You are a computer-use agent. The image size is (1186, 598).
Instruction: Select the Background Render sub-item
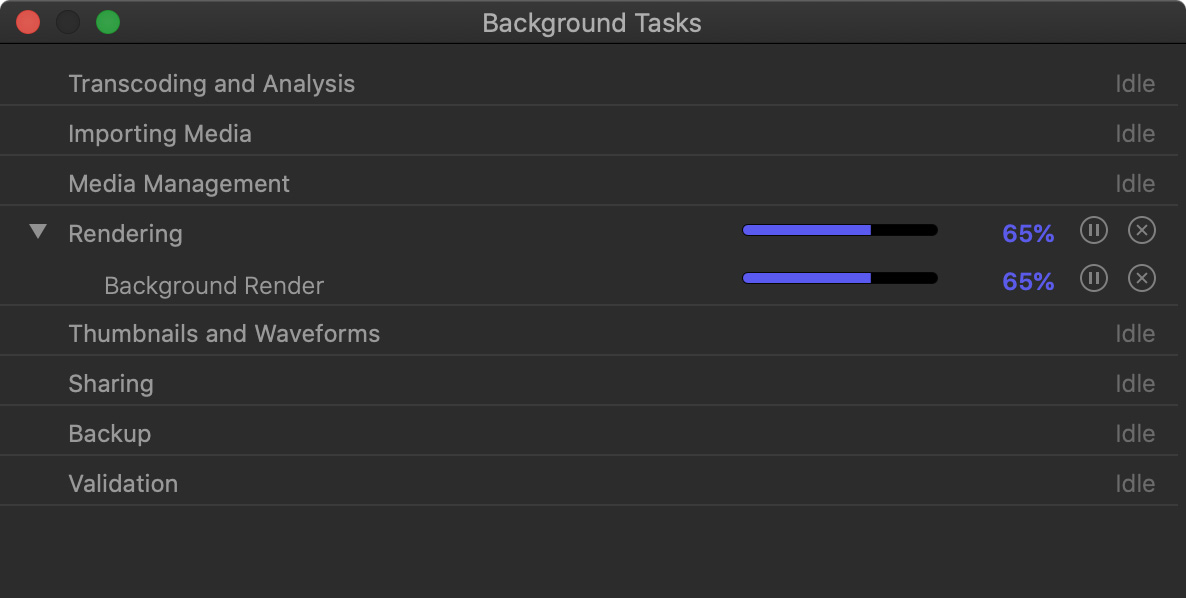coord(214,286)
